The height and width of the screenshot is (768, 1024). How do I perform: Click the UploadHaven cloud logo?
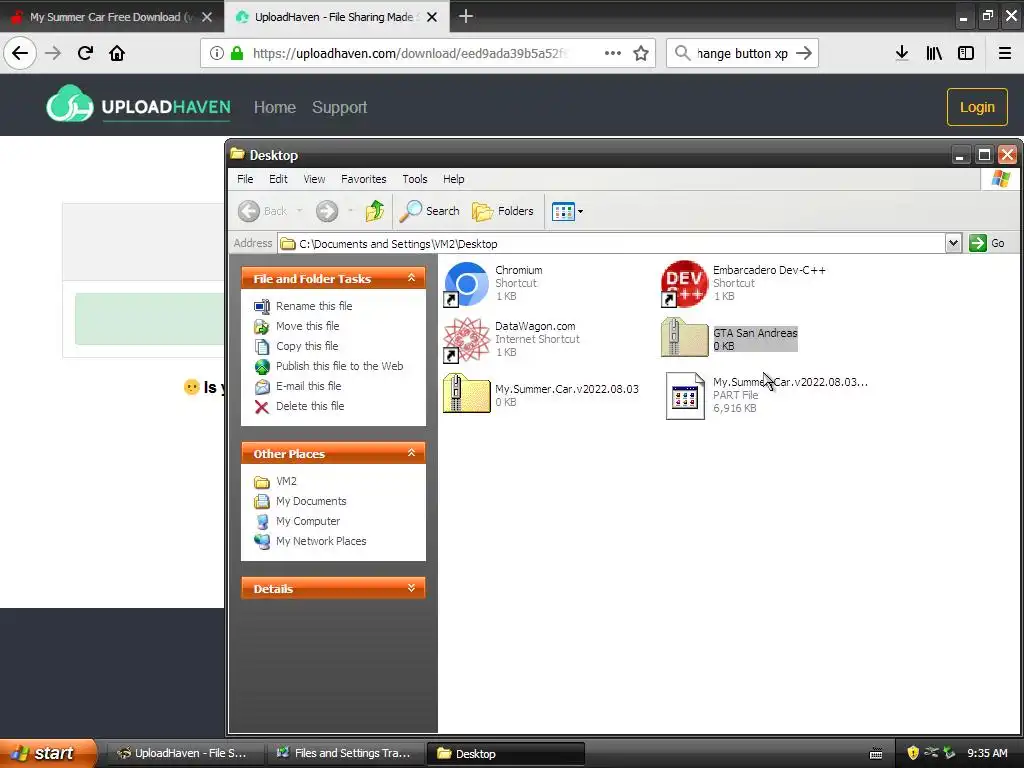coord(70,104)
